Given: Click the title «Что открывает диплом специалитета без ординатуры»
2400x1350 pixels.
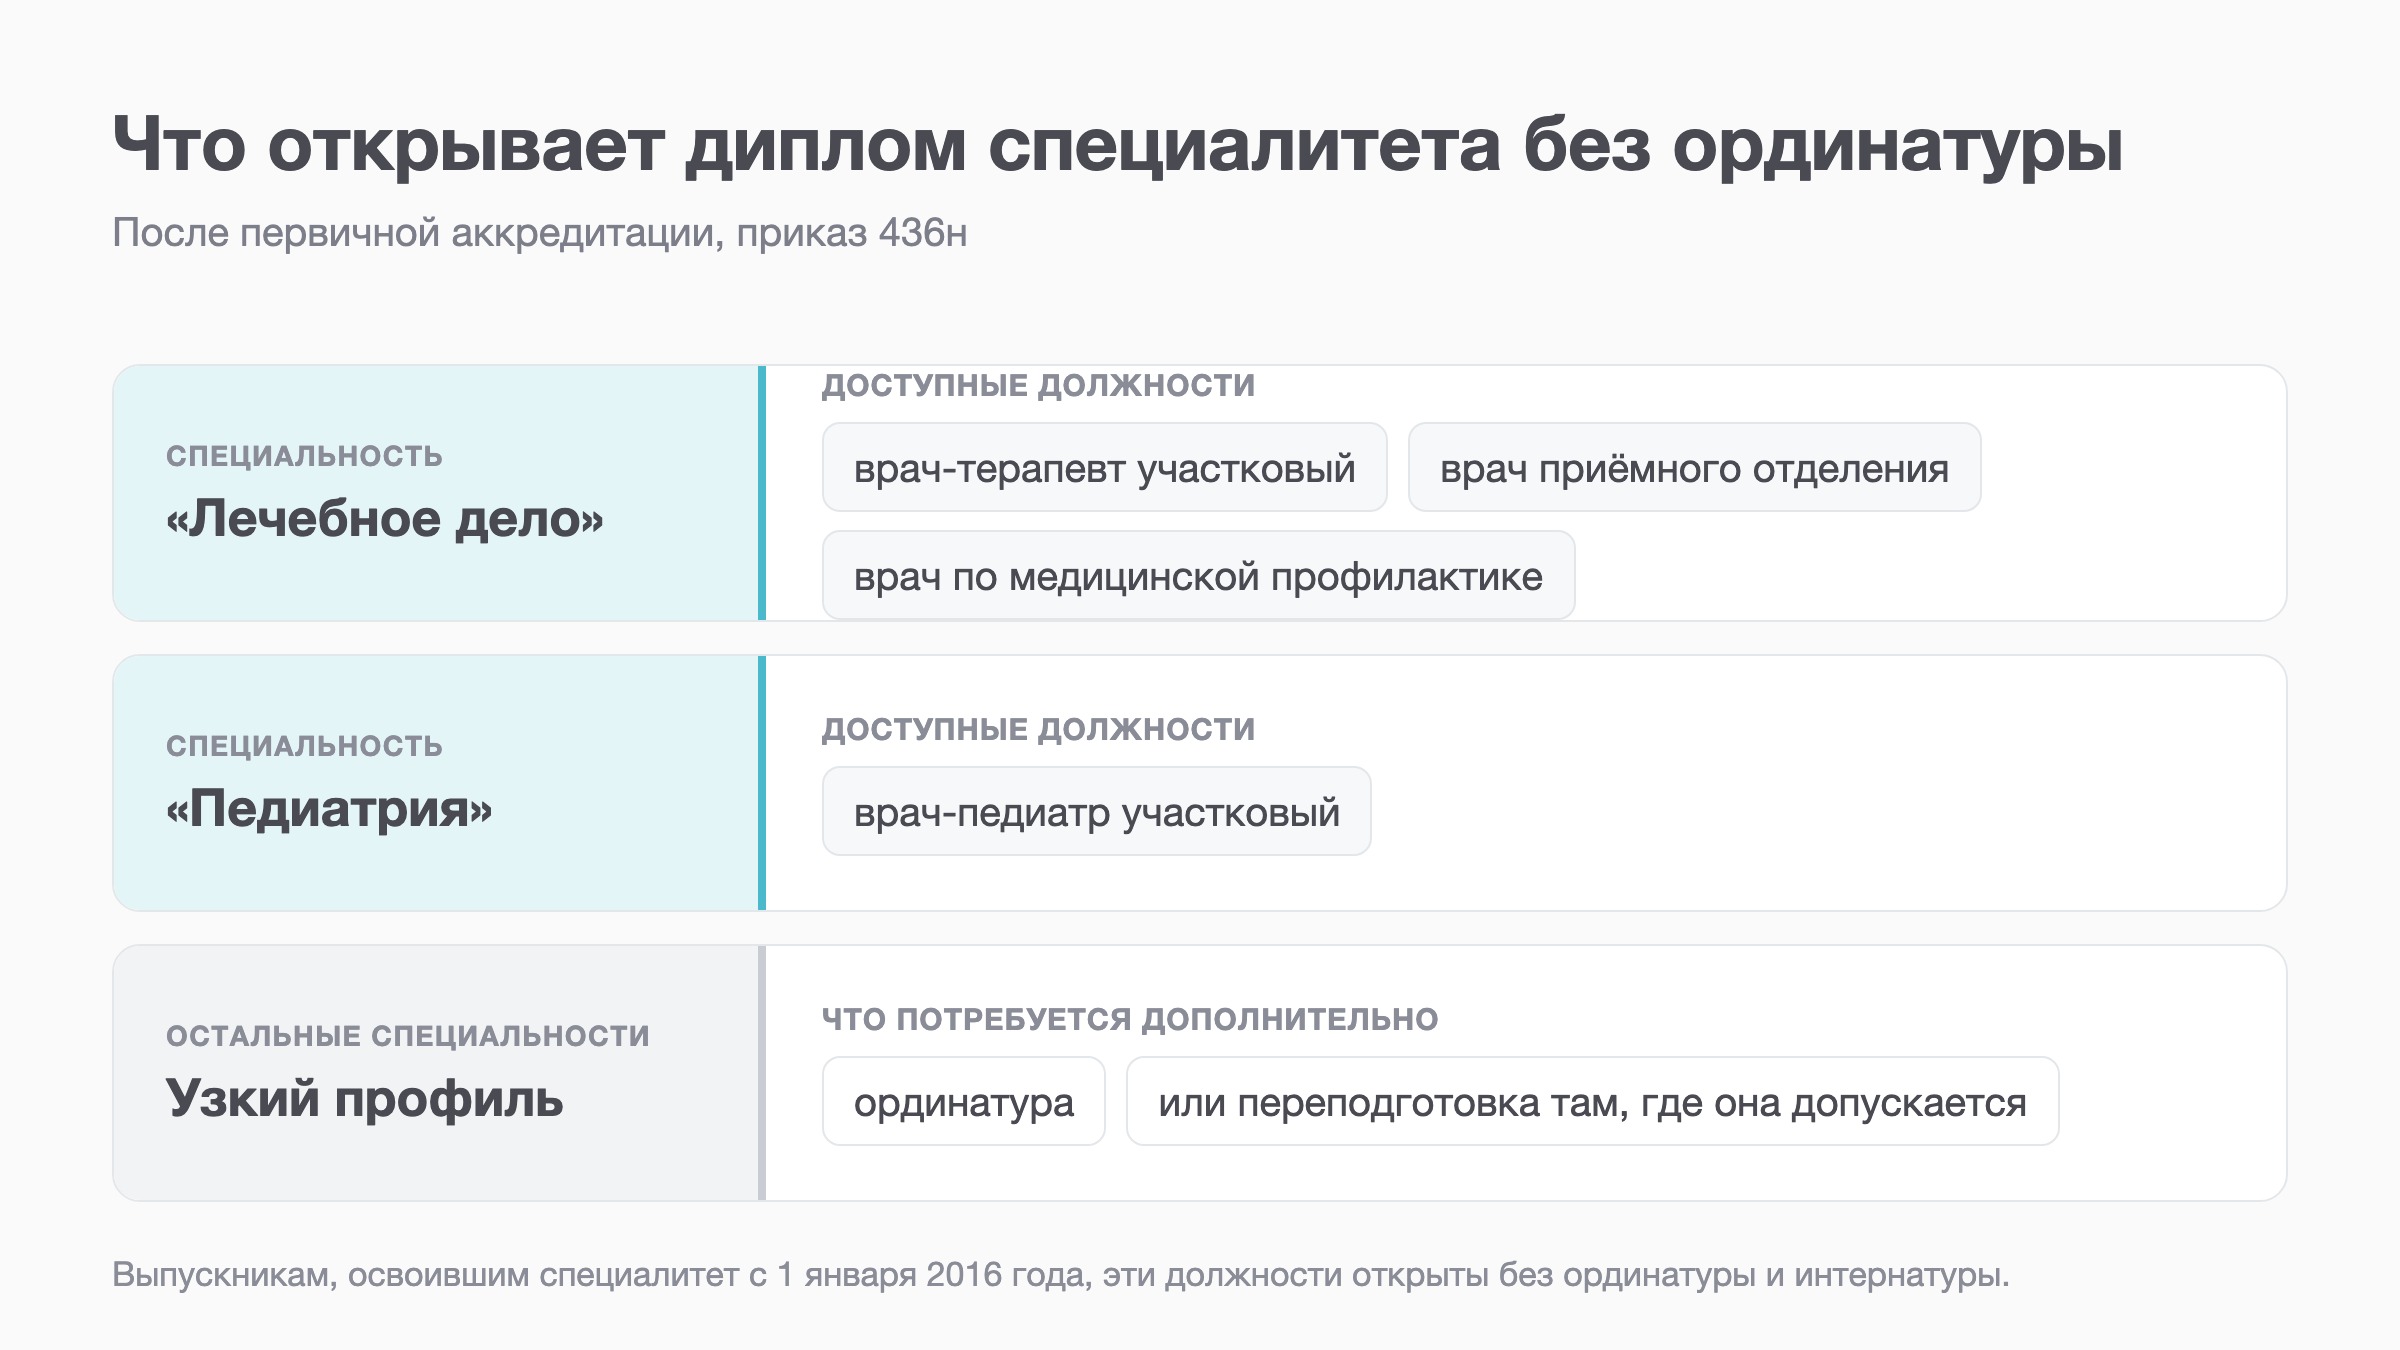Looking at the screenshot, I should (x=1118, y=146).
